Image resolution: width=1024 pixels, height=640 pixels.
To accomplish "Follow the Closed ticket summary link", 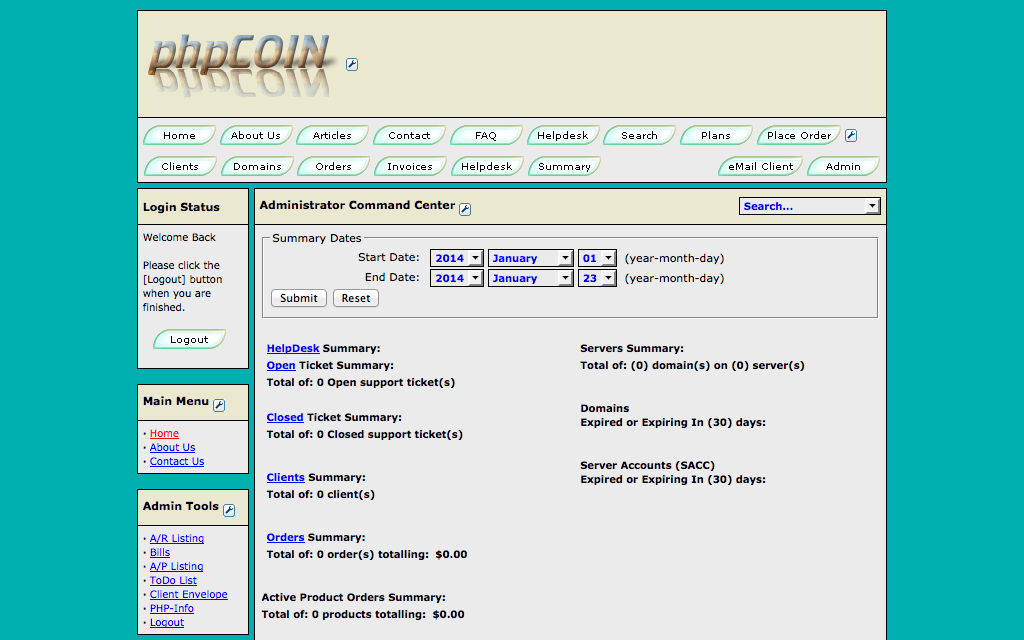I will pyautogui.click(x=285, y=417).
